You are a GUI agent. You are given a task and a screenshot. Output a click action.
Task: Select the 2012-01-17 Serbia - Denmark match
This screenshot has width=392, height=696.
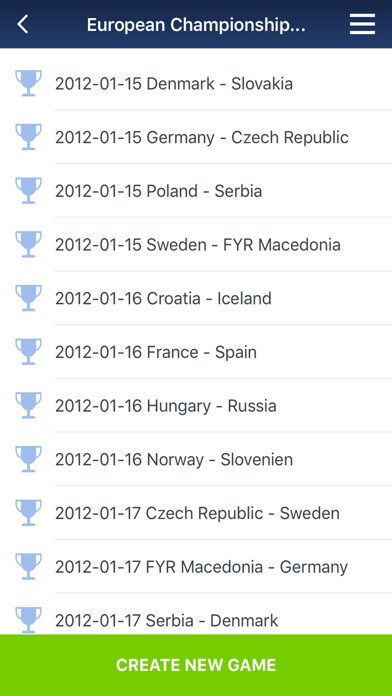(196, 615)
